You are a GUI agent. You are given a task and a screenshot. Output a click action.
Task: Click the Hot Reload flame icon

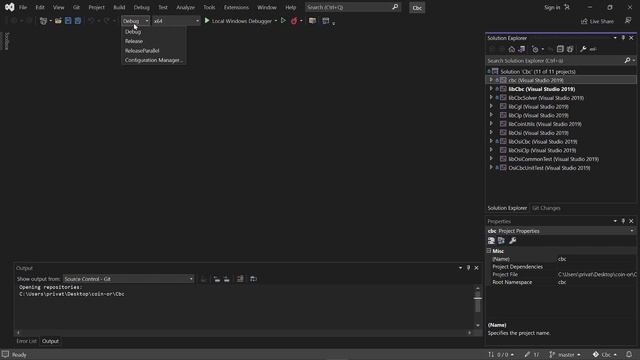point(294,21)
